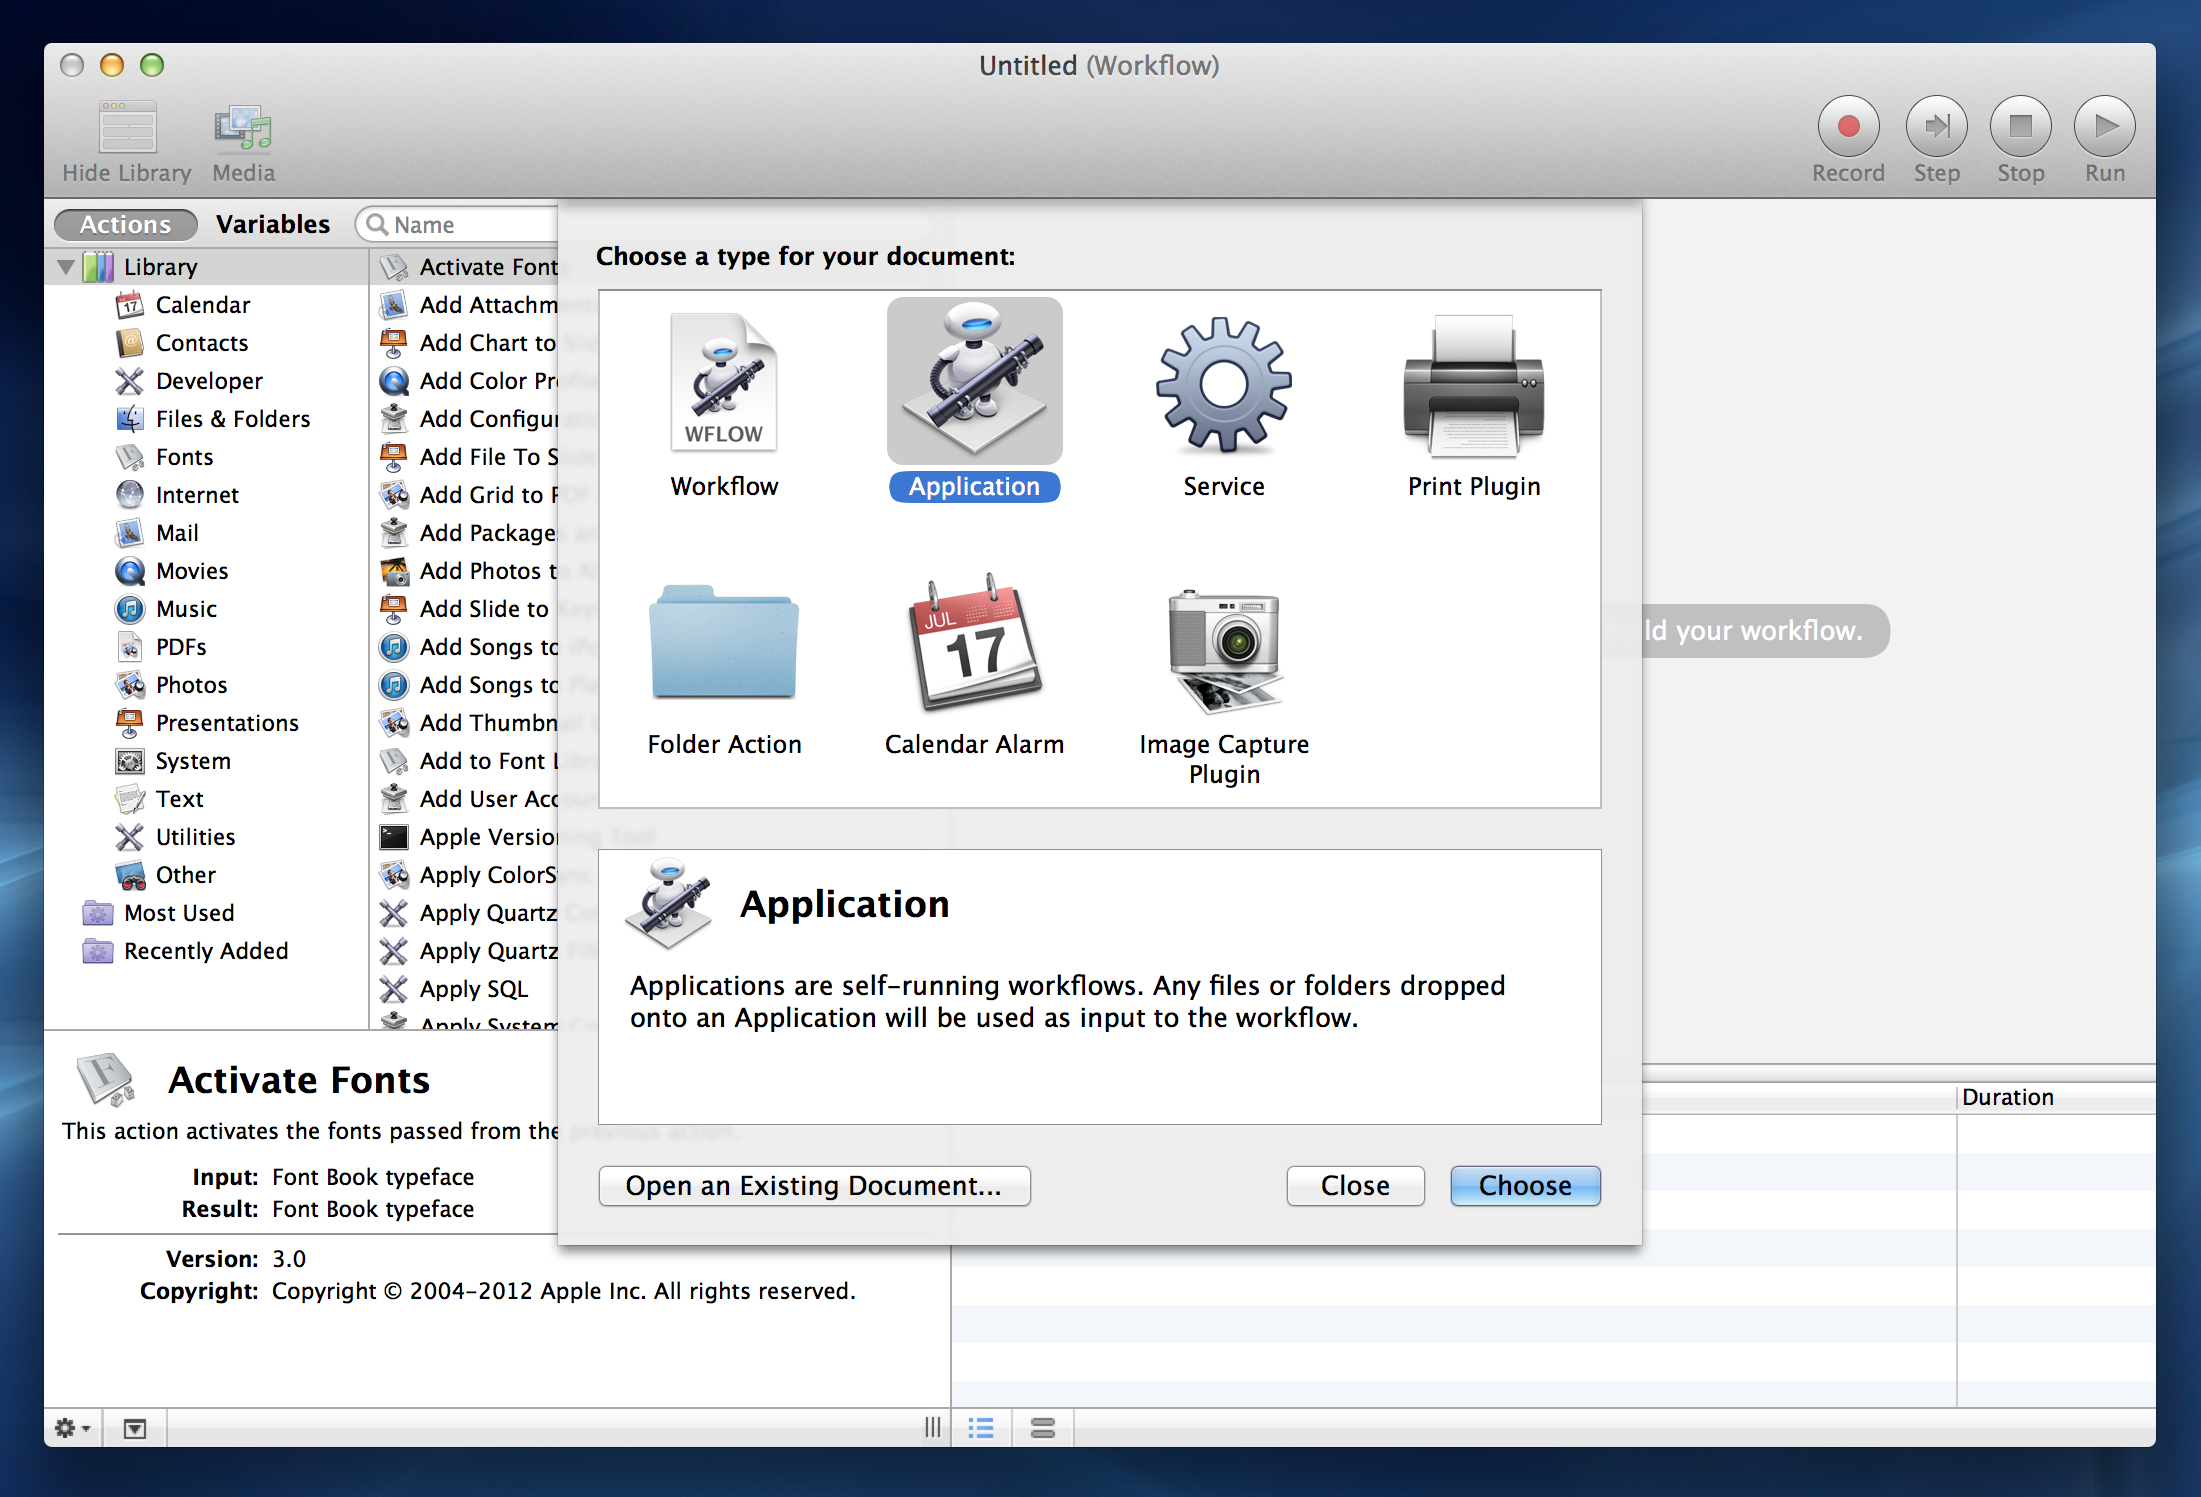The height and width of the screenshot is (1497, 2201).
Task: Zoom the window with green button
Action: [152, 66]
